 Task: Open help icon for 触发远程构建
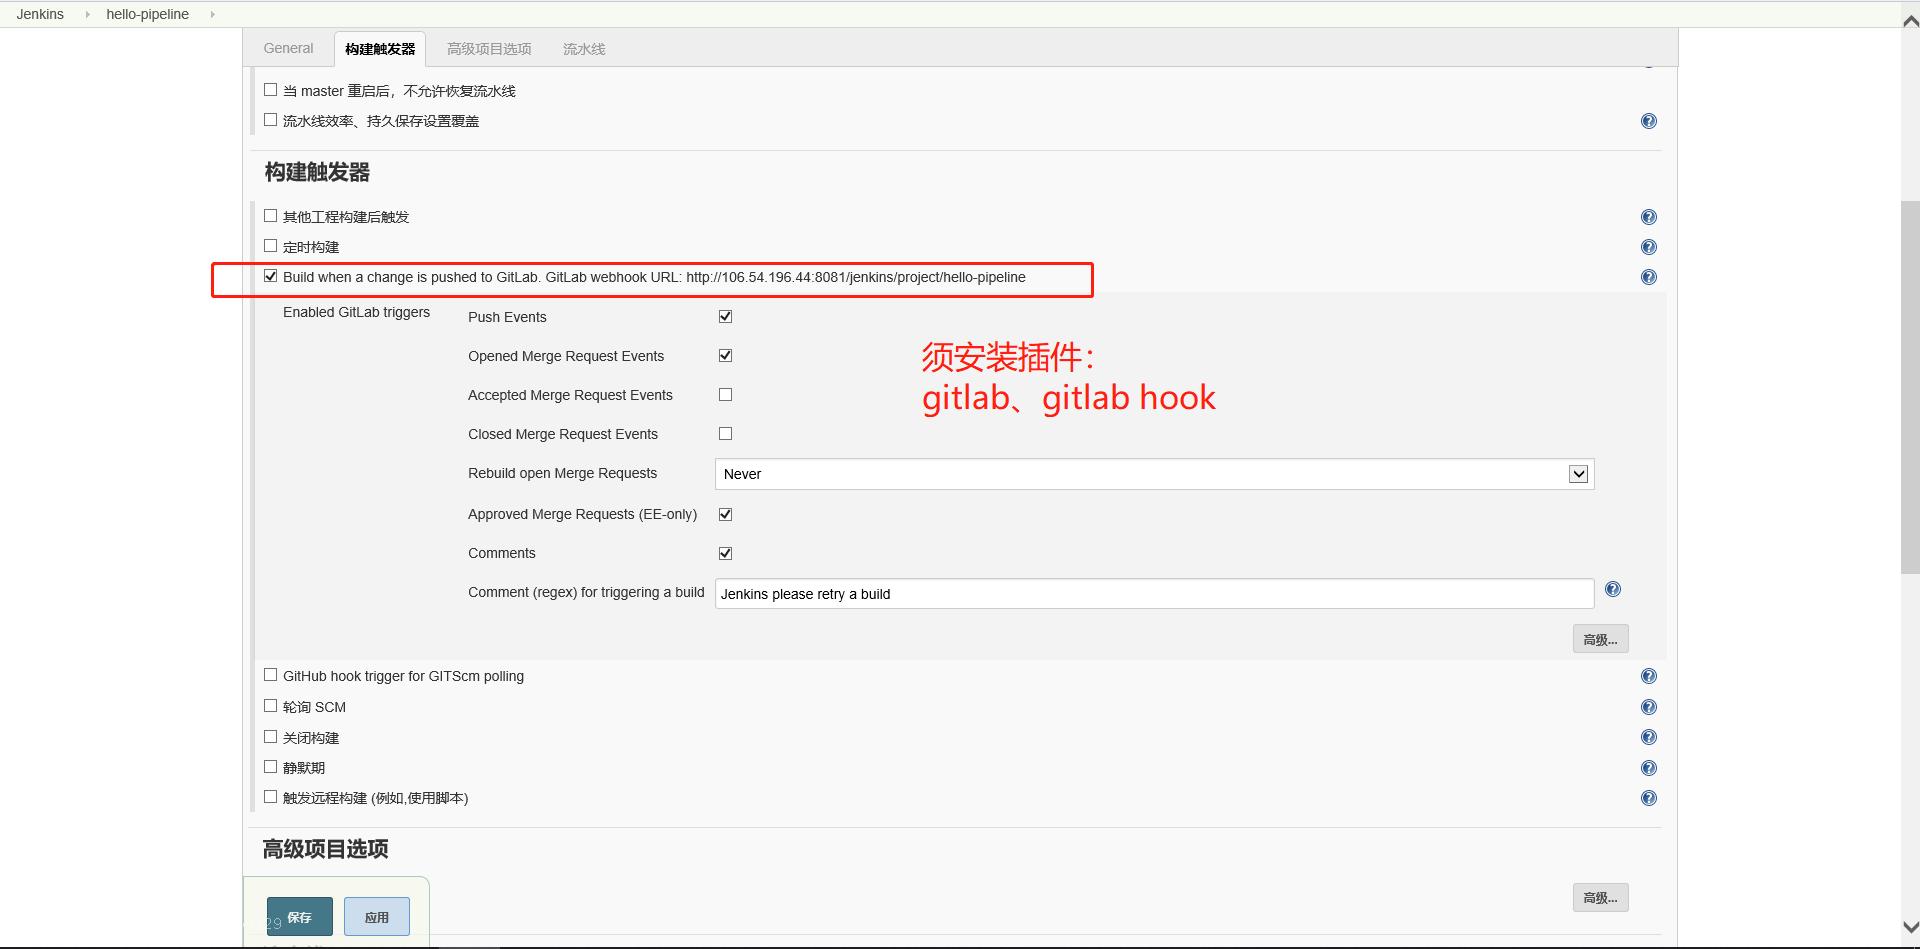(1649, 798)
